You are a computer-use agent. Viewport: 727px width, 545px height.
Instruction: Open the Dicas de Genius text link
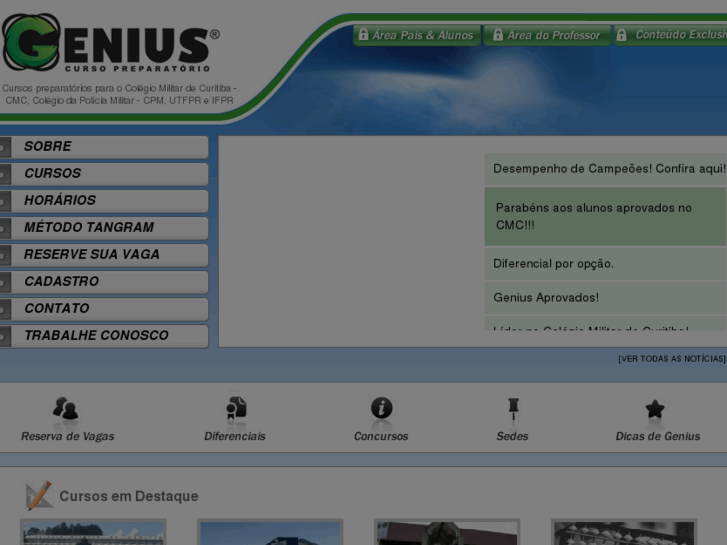pyautogui.click(x=658, y=436)
